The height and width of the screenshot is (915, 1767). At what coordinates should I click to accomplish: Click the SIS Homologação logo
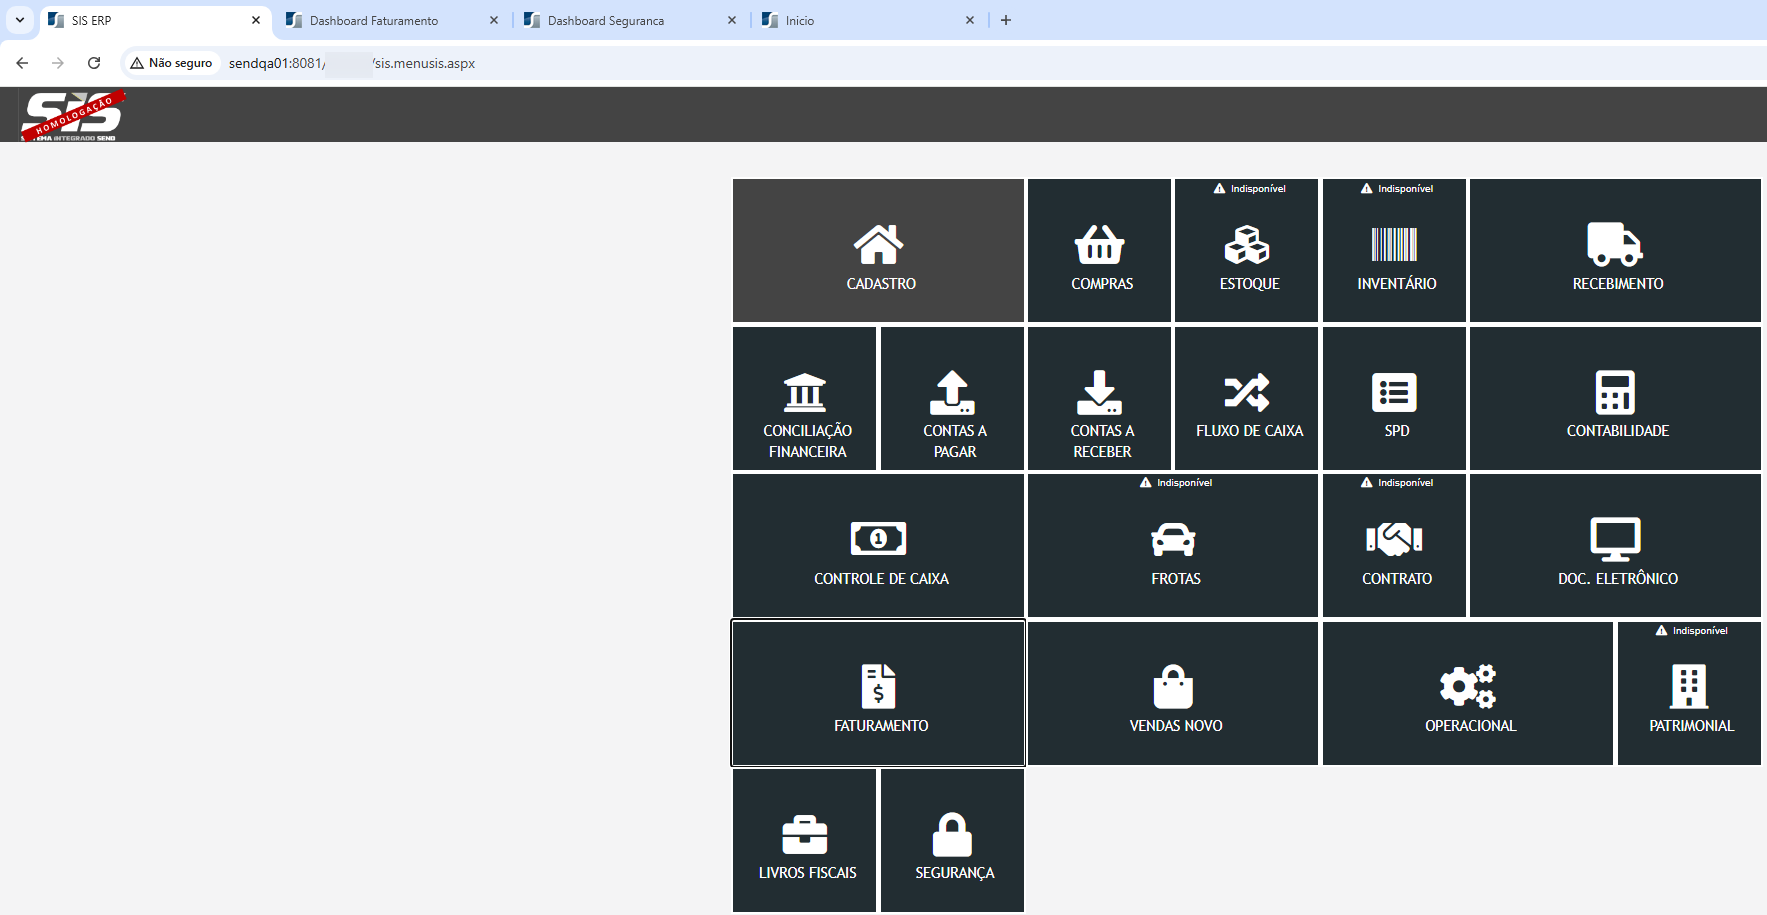72,115
